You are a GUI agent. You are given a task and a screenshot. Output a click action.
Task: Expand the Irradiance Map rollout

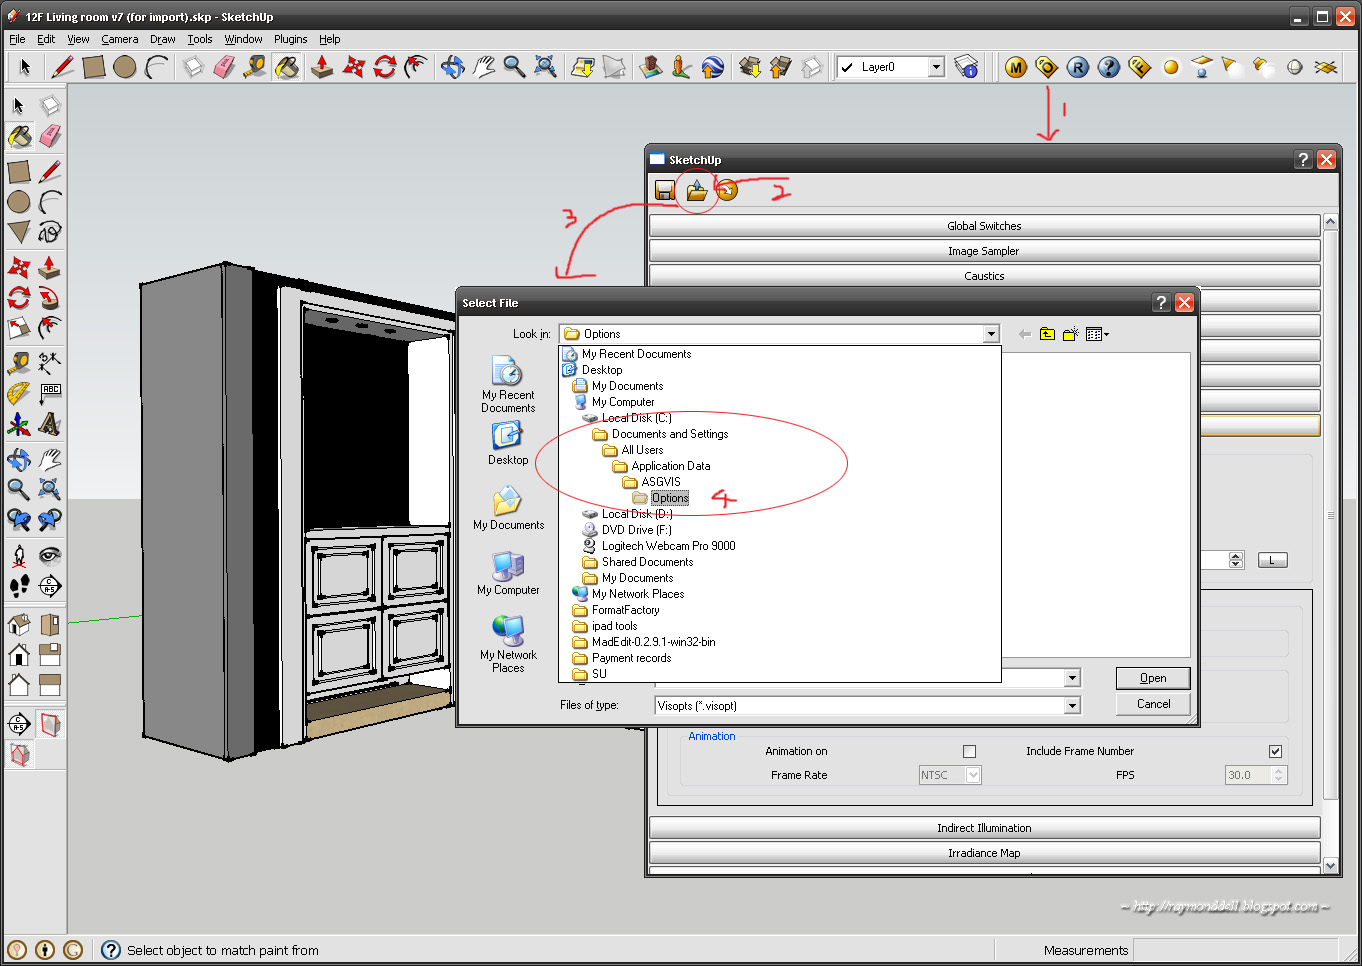[985, 853]
